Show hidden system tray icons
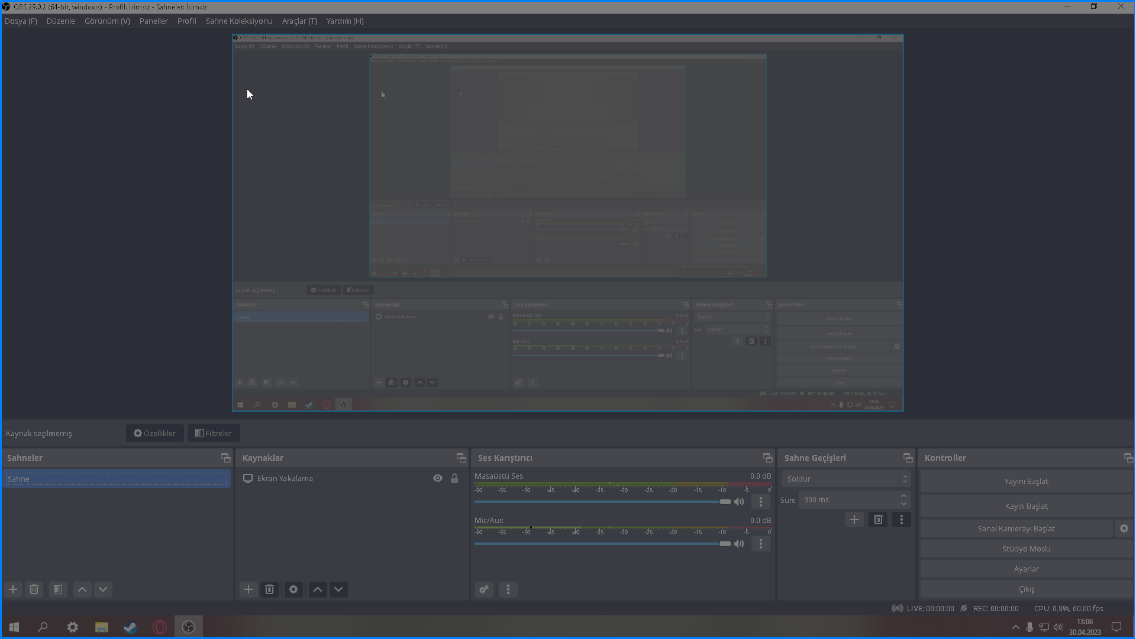The height and width of the screenshot is (639, 1135). tap(1016, 627)
